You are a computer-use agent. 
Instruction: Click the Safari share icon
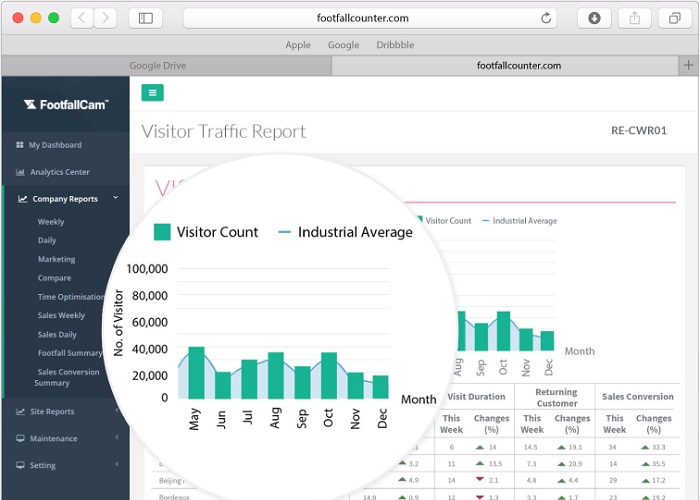click(634, 18)
